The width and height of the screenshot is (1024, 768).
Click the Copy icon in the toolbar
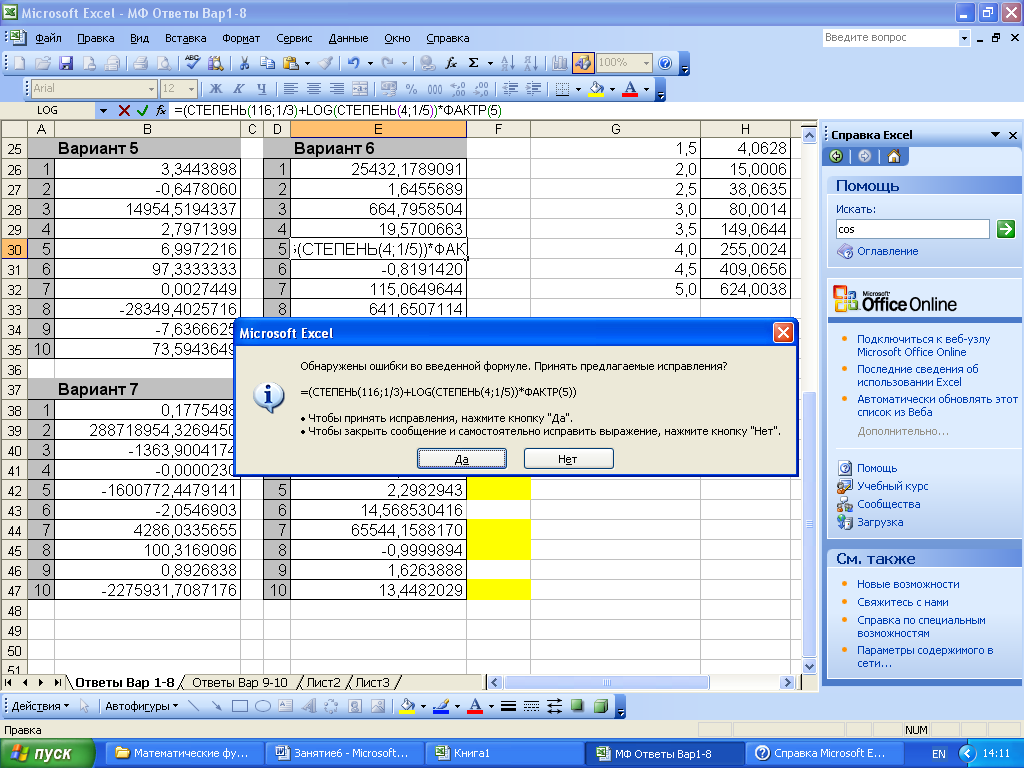tap(267, 63)
